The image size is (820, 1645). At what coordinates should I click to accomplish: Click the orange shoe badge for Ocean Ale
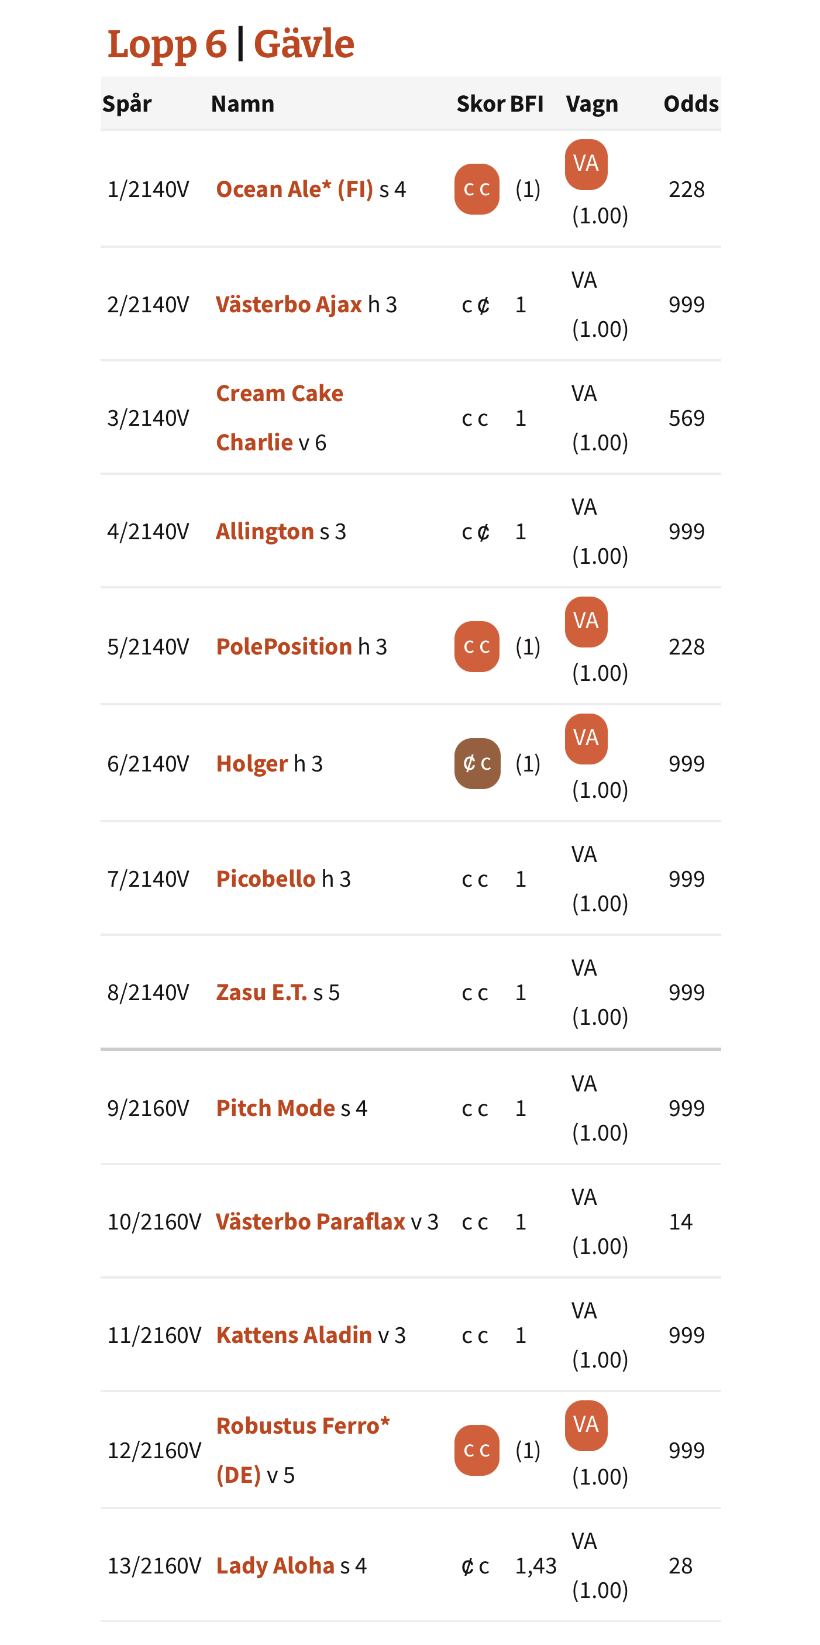pos(477,189)
